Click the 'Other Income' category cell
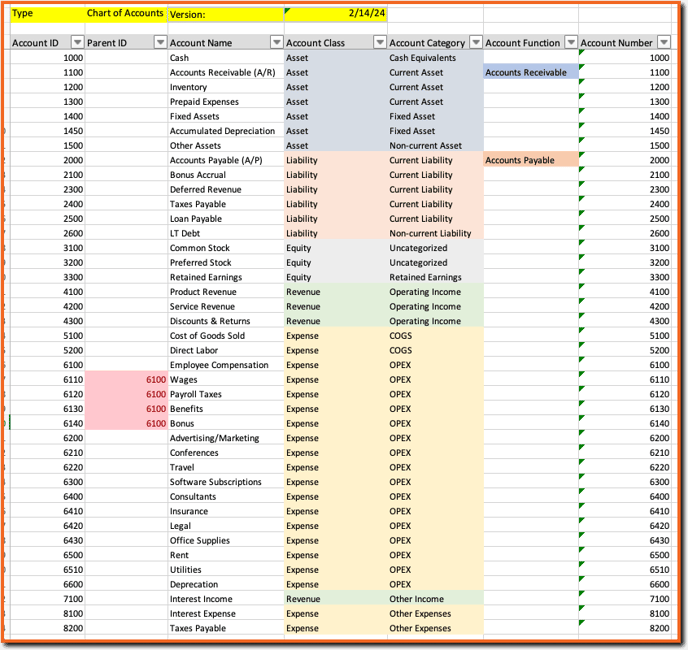Image resolution: width=688 pixels, height=650 pixels. point(435,599)
